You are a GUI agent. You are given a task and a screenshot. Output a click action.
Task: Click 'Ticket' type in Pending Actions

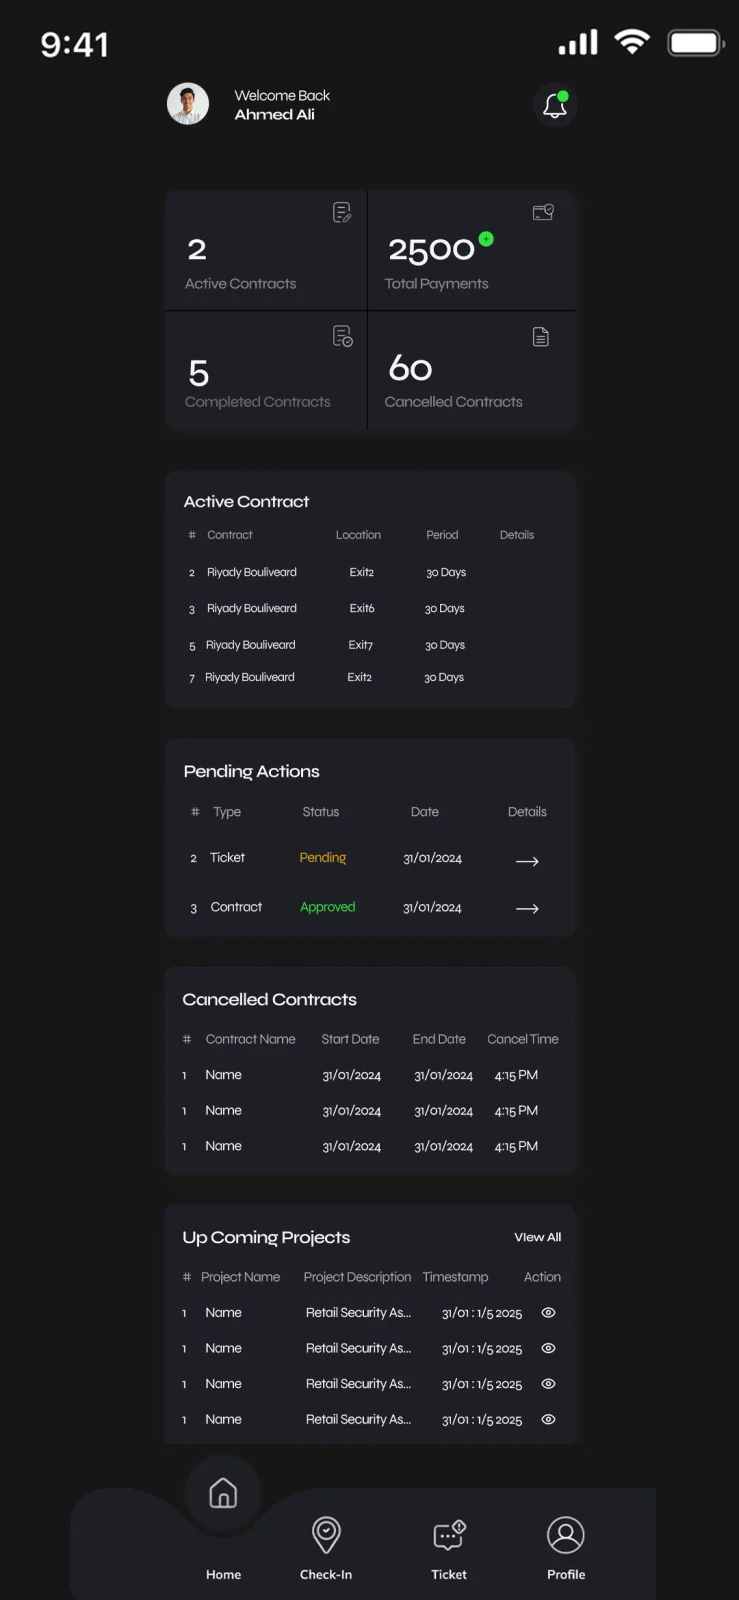point(227,858)
